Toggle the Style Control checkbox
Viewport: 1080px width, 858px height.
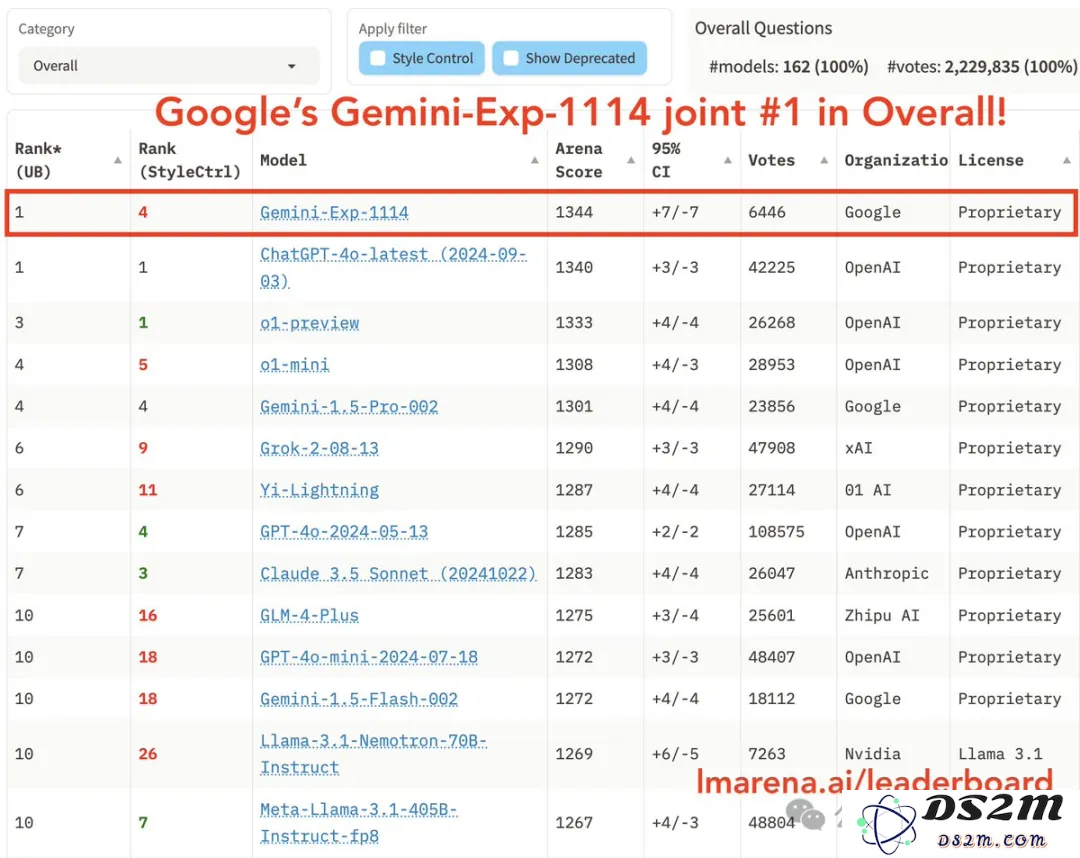pyautogui.click(x=377, y=59)
